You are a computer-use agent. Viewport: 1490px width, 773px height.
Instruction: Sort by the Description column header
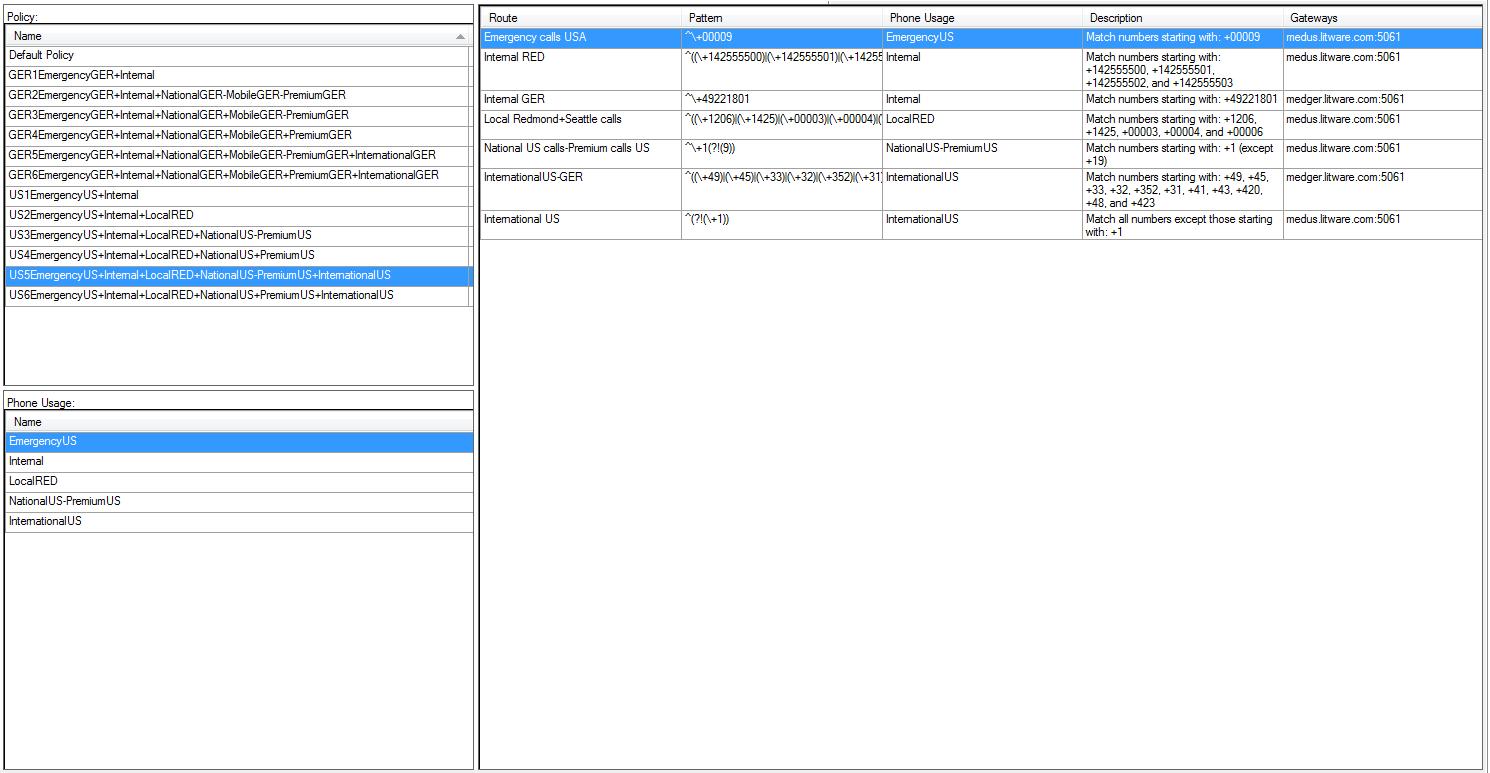pyautogui.click(x=1182, y=18)
